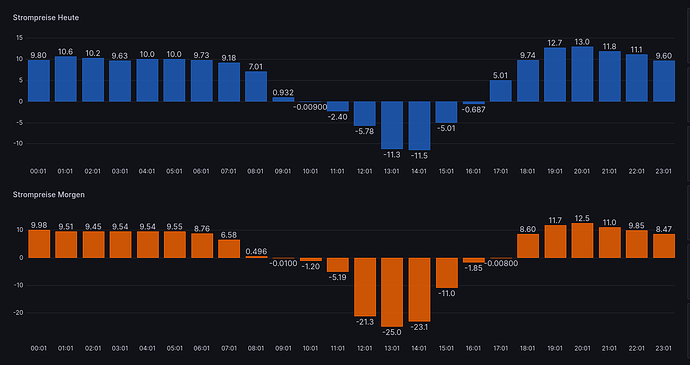The height and width of the screenshot is (365, 690).
Task: Select the orange 9.98 bar at 00:01
Action: (39, 244)
